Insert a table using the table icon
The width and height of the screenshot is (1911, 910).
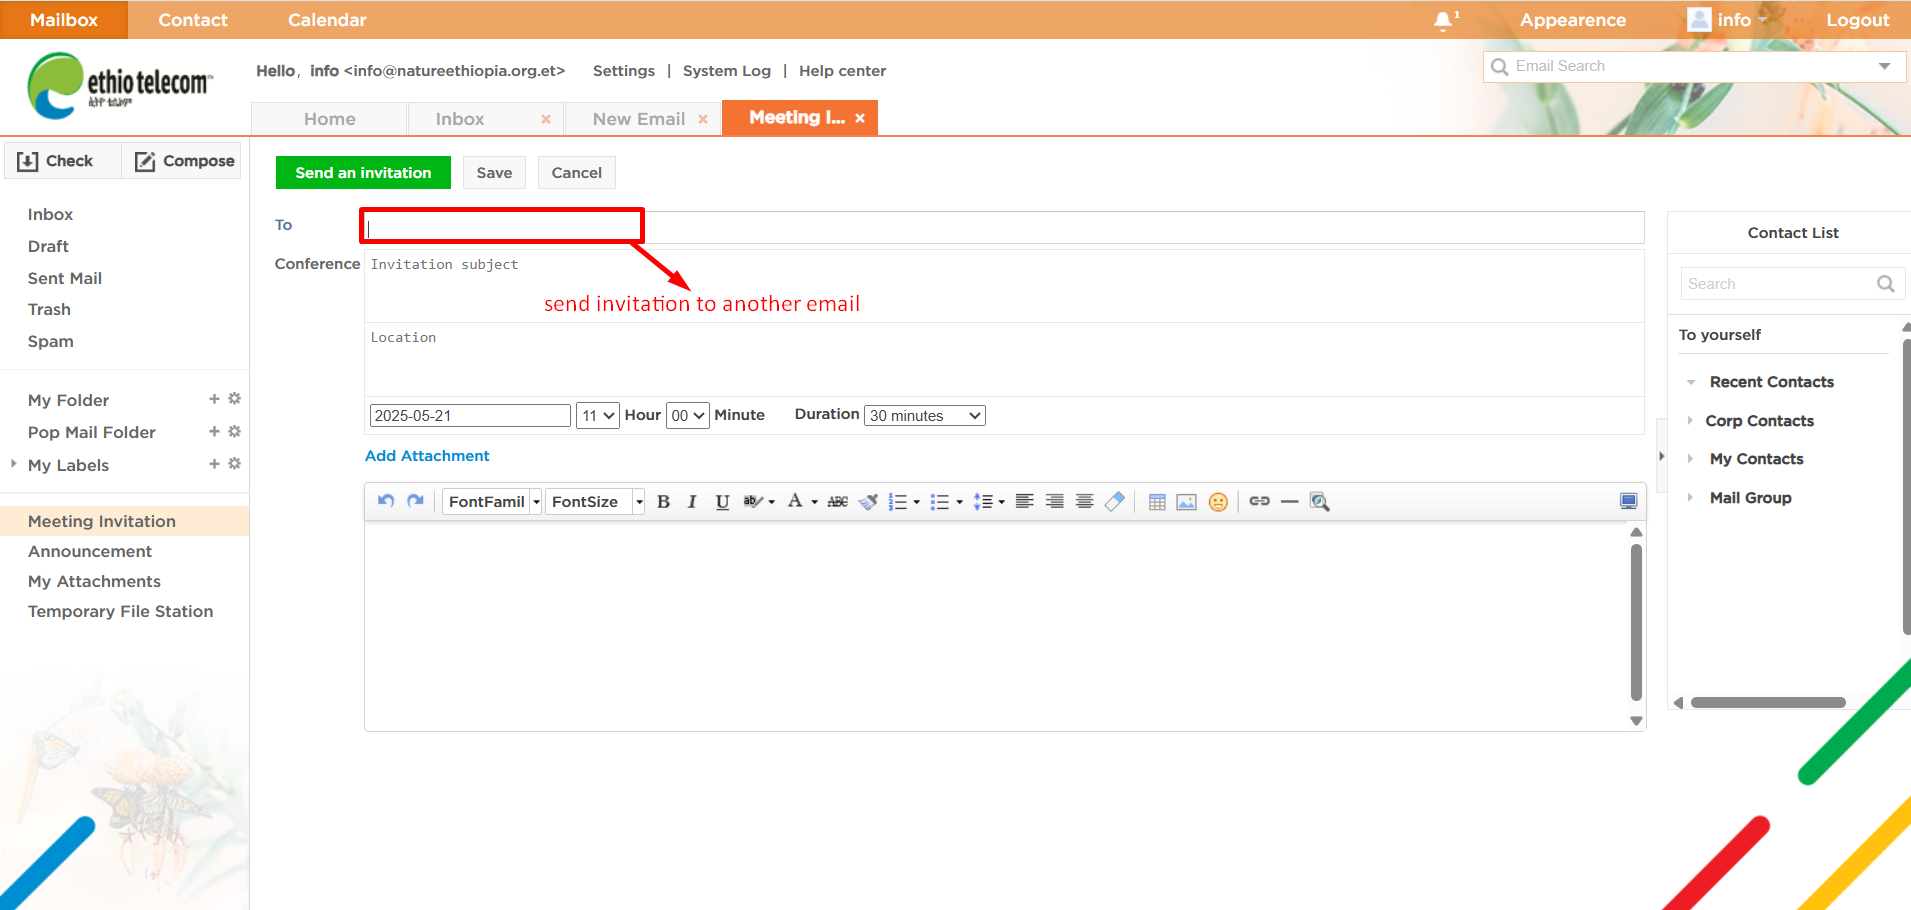1157,502
